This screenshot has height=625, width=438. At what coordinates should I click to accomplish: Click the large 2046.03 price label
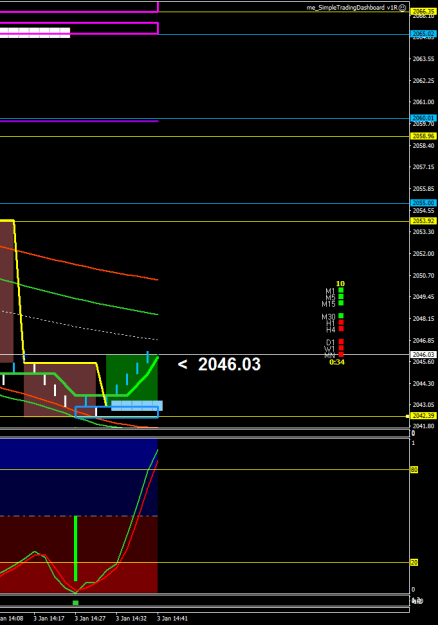(x=229, y=364)
